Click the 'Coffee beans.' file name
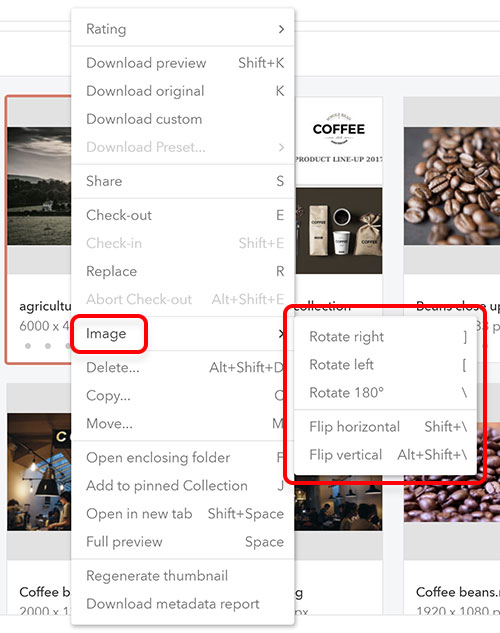This screenshot has height=633, width=500. pos(458,592)
